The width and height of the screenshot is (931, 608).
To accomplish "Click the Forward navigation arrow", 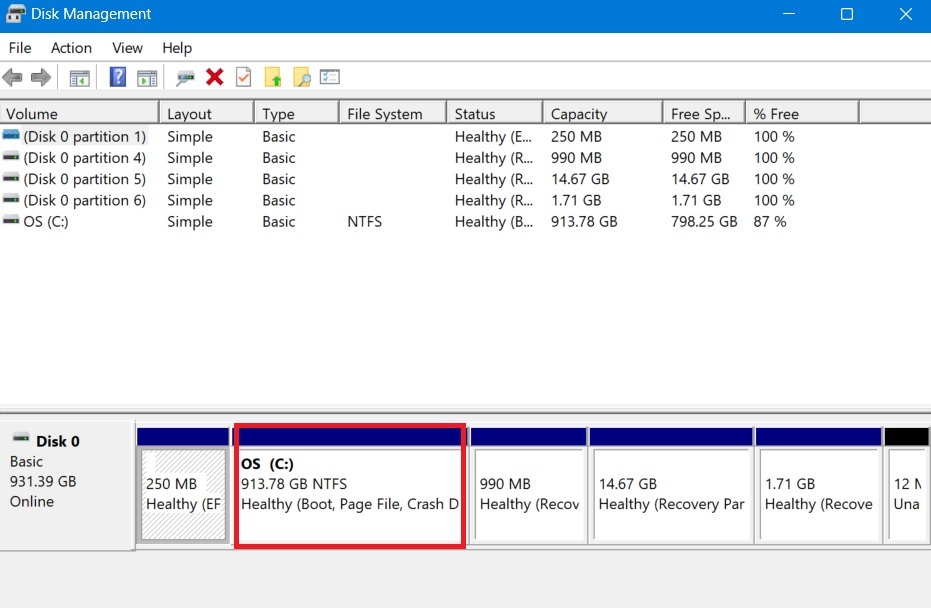I will point(39,77).
